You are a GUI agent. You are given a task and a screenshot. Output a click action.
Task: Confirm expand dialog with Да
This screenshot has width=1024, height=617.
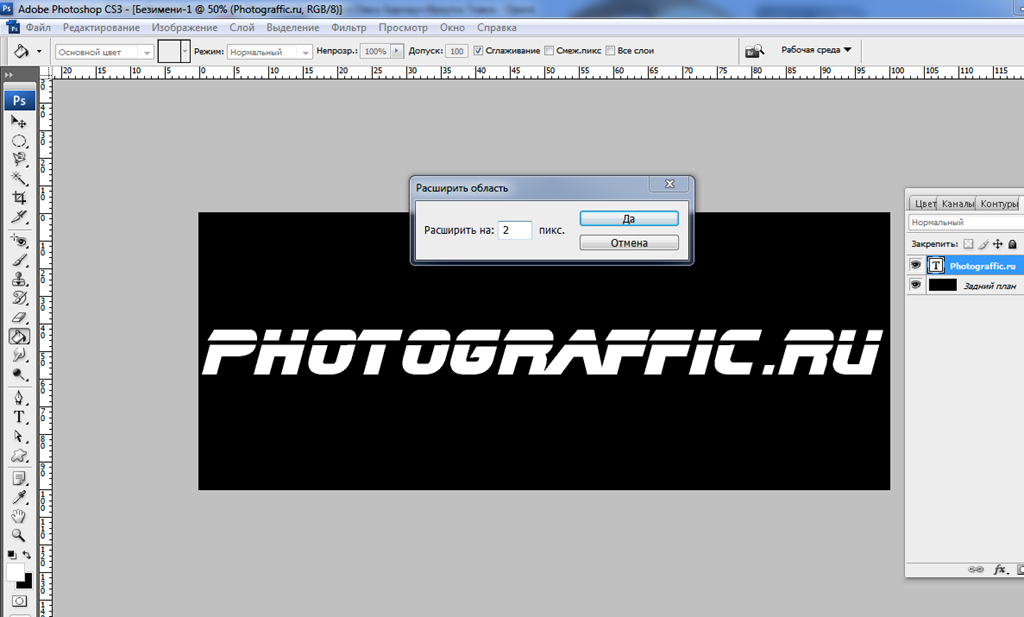tap(629, 219)
